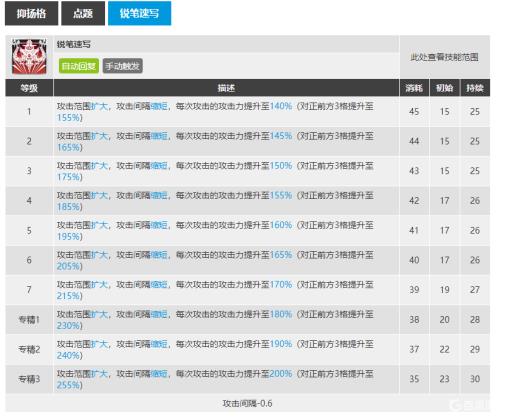Open the 缩短 link in 专精3 row
Image resolution: width=512 pixels, height=418 pixels.
pyautogui.click(x=159, y=374)
